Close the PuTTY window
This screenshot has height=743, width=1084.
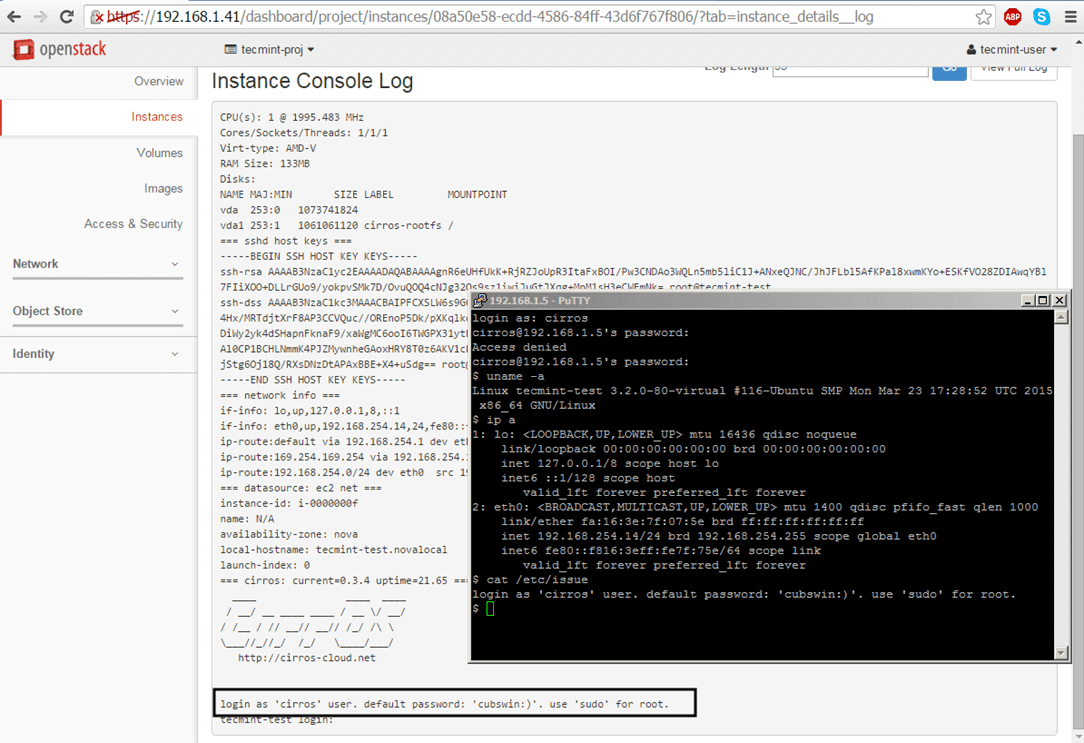pyautogui.click(x=1059, y=300)
